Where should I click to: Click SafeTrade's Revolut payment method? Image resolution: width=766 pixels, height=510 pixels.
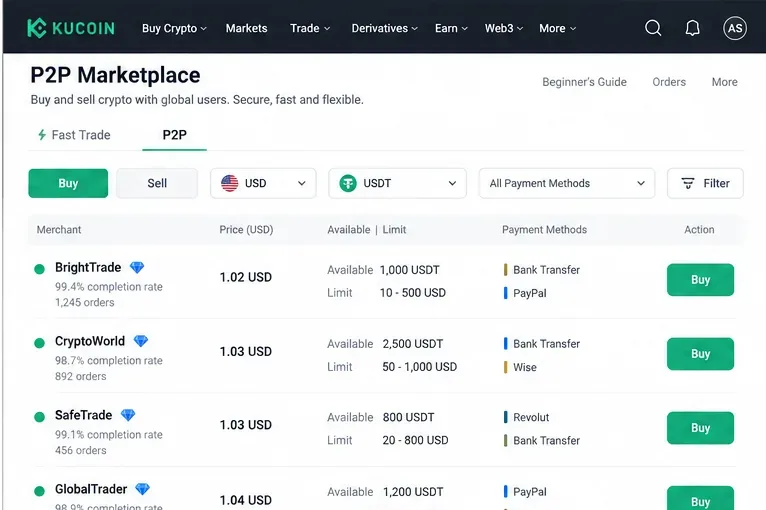point(531,417)
